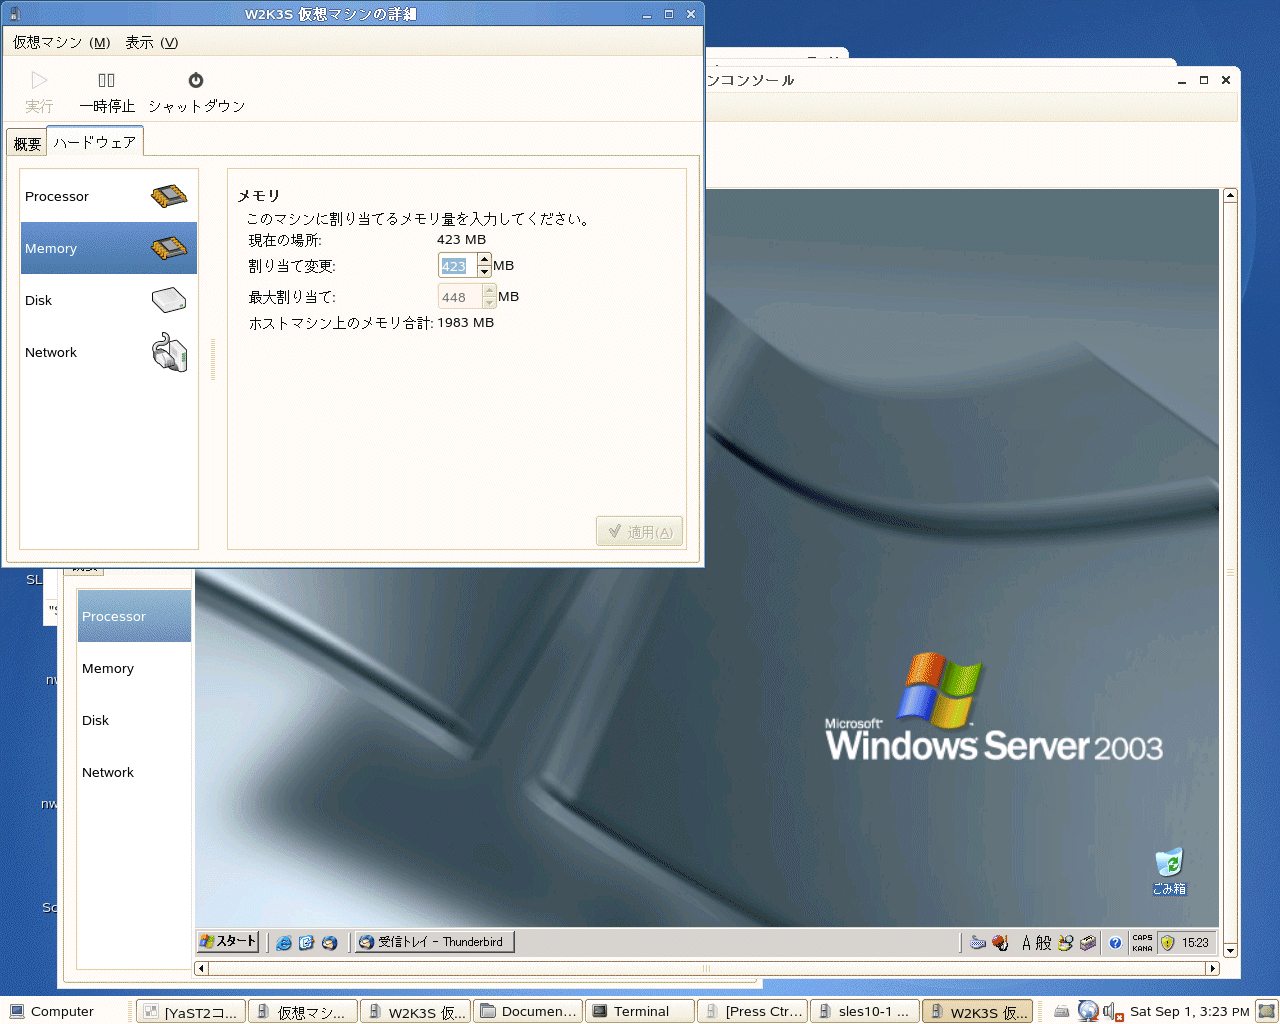
Task: Select the Processor chip icon in hardware list
Action: [169, 196]
